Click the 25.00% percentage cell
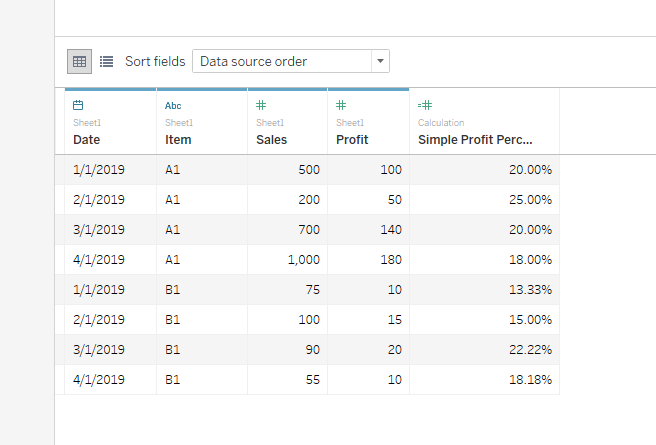The image size is (656, 445). (529, 200)
